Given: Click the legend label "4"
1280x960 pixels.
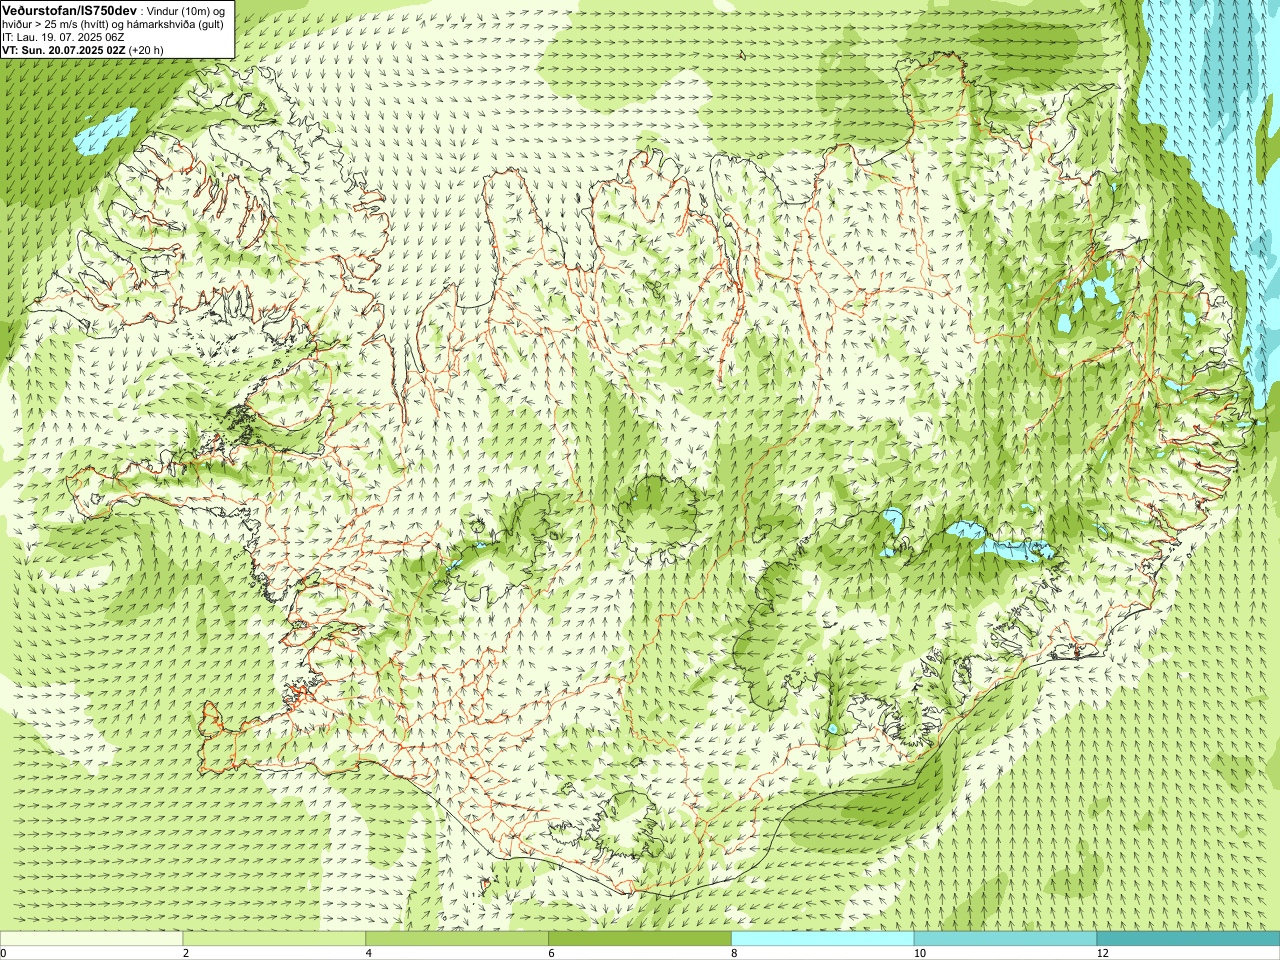Looking at the screenshot, I should tap(369, 954).
